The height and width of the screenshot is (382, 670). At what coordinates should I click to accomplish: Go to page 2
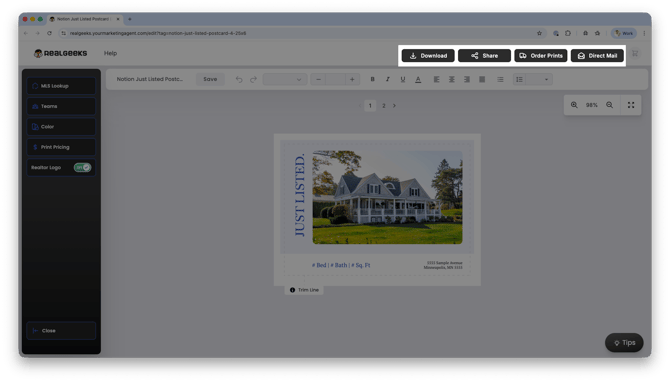coord(384,106)
